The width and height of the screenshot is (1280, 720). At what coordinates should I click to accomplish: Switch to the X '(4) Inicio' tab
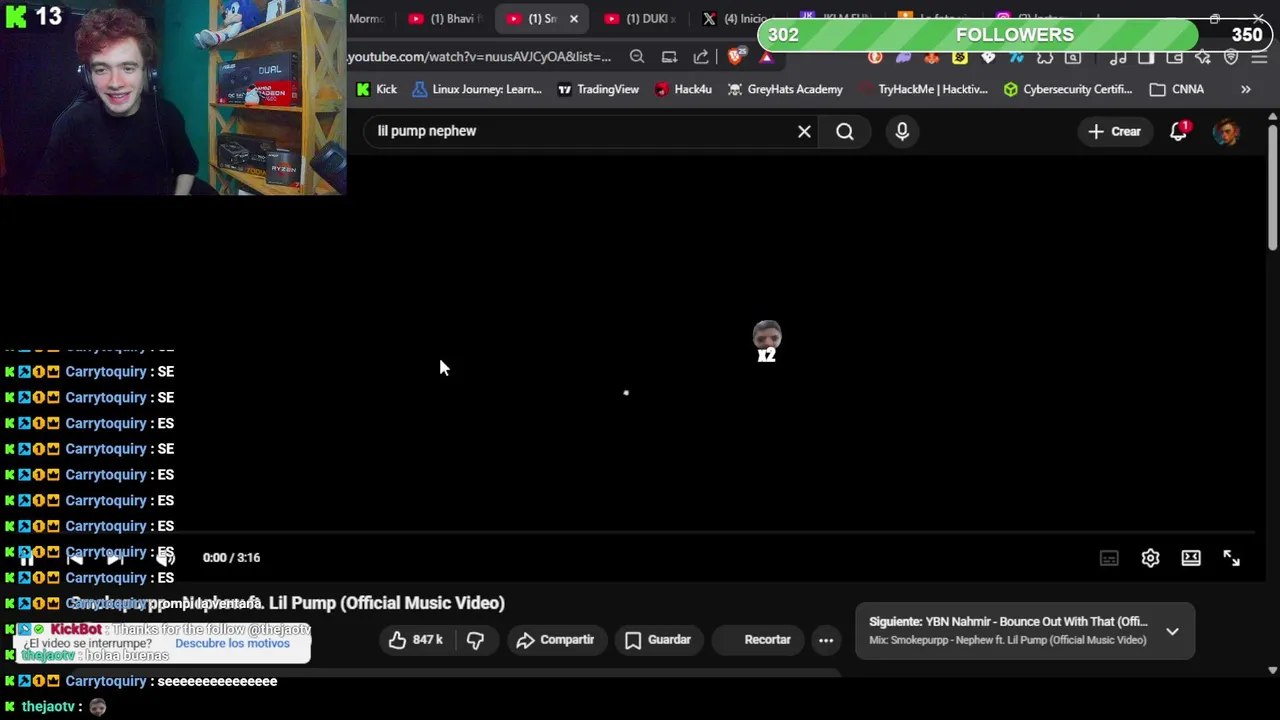pos(736,19)
